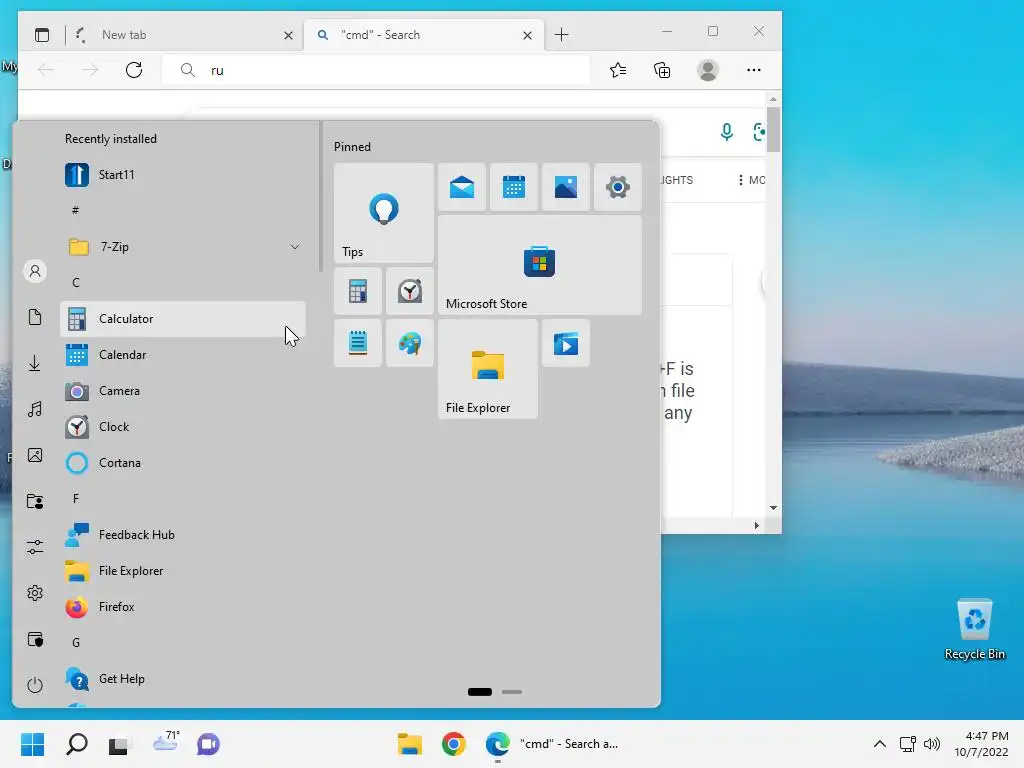Viewport: 1024px width, 768px height.
Task: Toggle Edge tab actions menu icon
Action: pyautogui.click(x=42, y=35)
